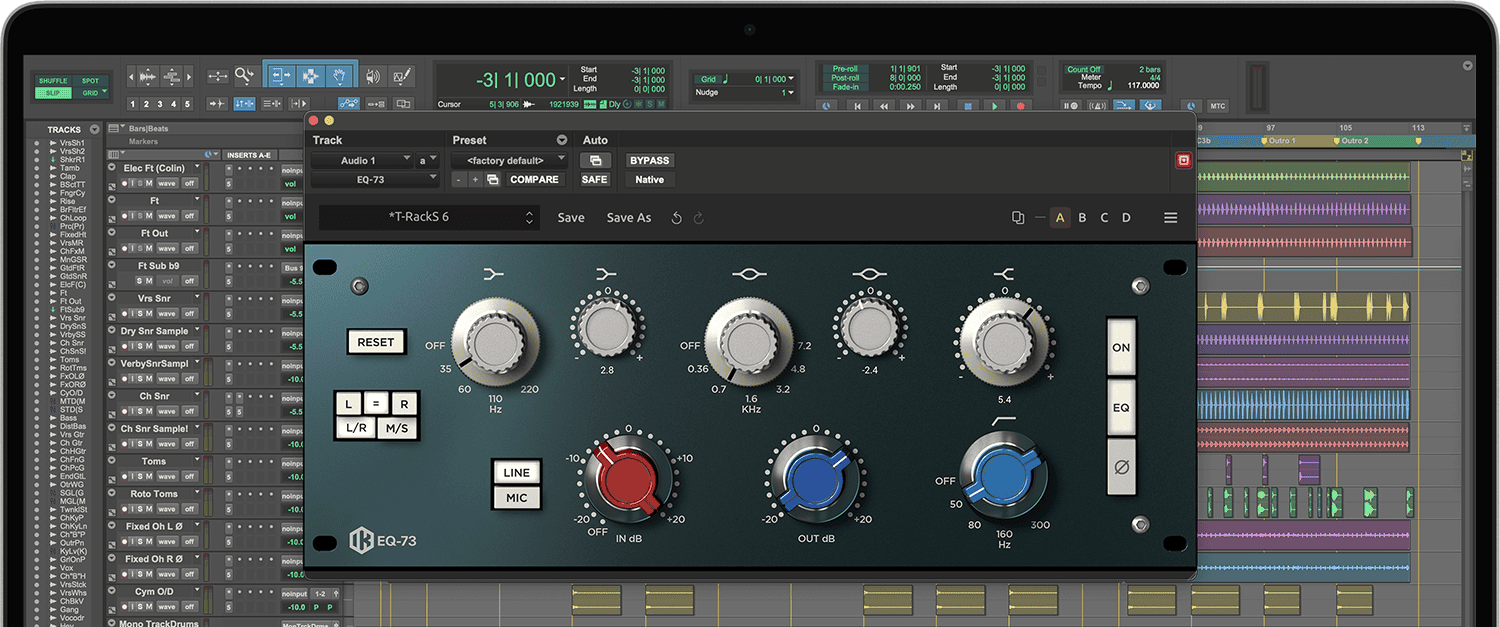
Task: Click the red IN dB gain knob
Action: (x=627, y=480)
